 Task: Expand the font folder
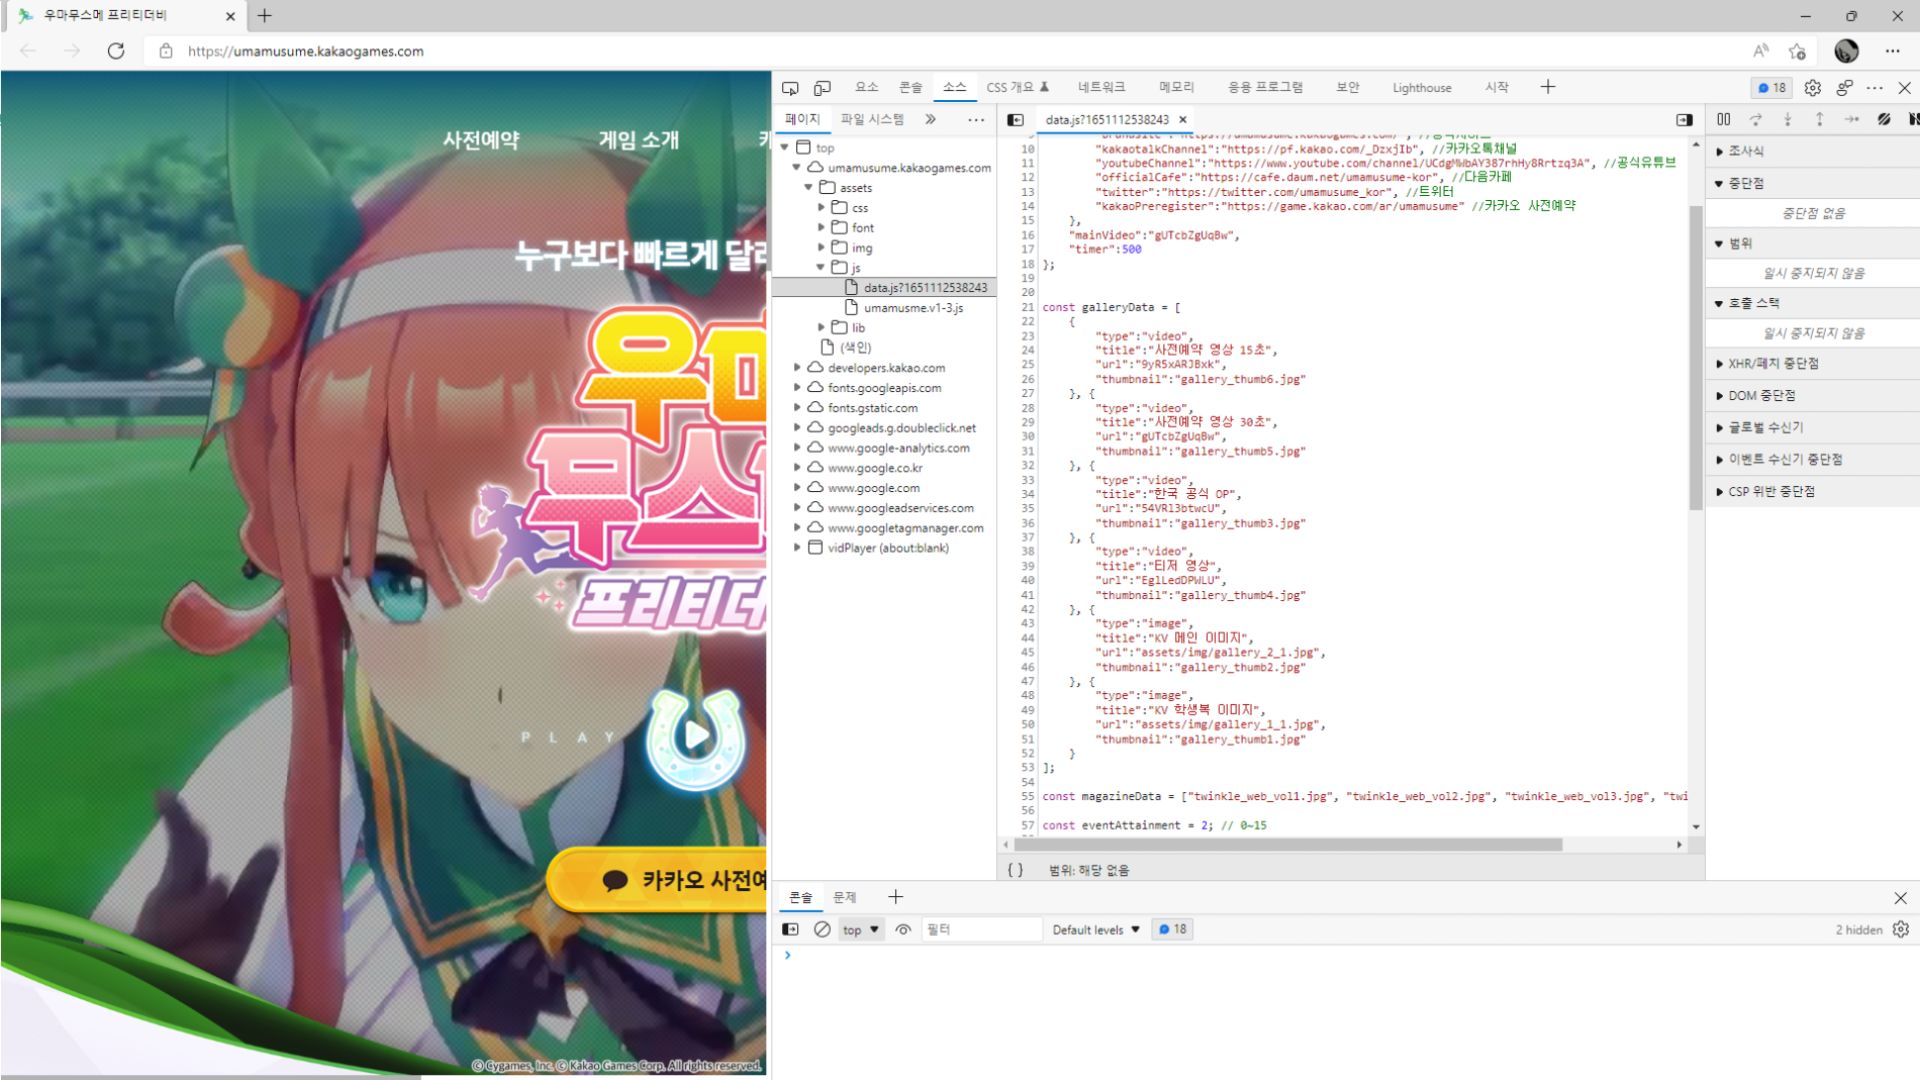point(821,227)
